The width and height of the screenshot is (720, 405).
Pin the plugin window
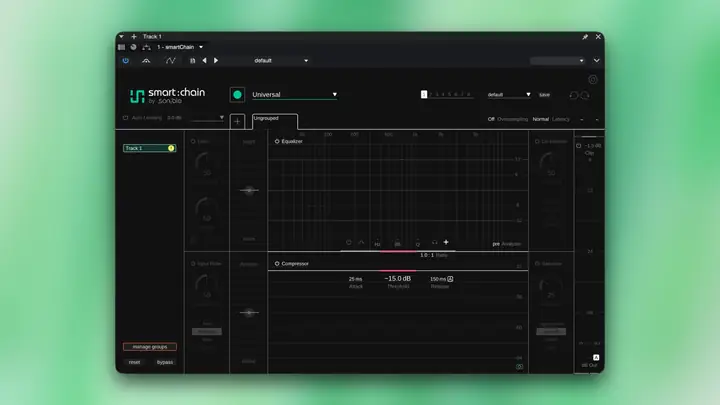(585, 37)
